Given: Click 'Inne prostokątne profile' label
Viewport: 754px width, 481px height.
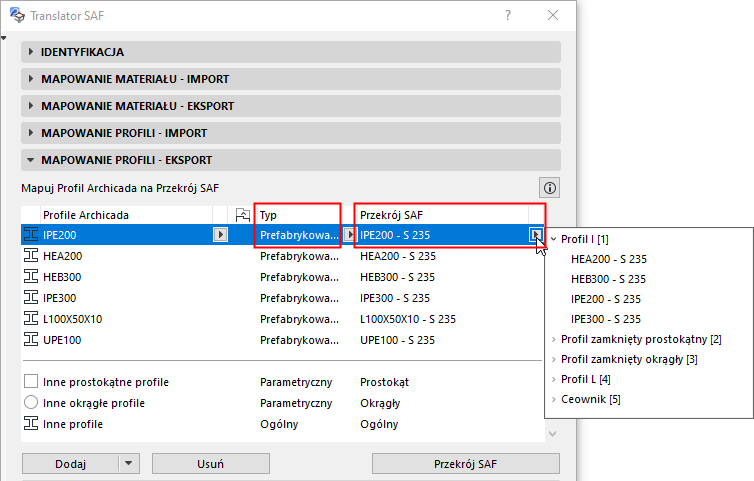Looking at the screenshot, I should [x=106, y=382].
